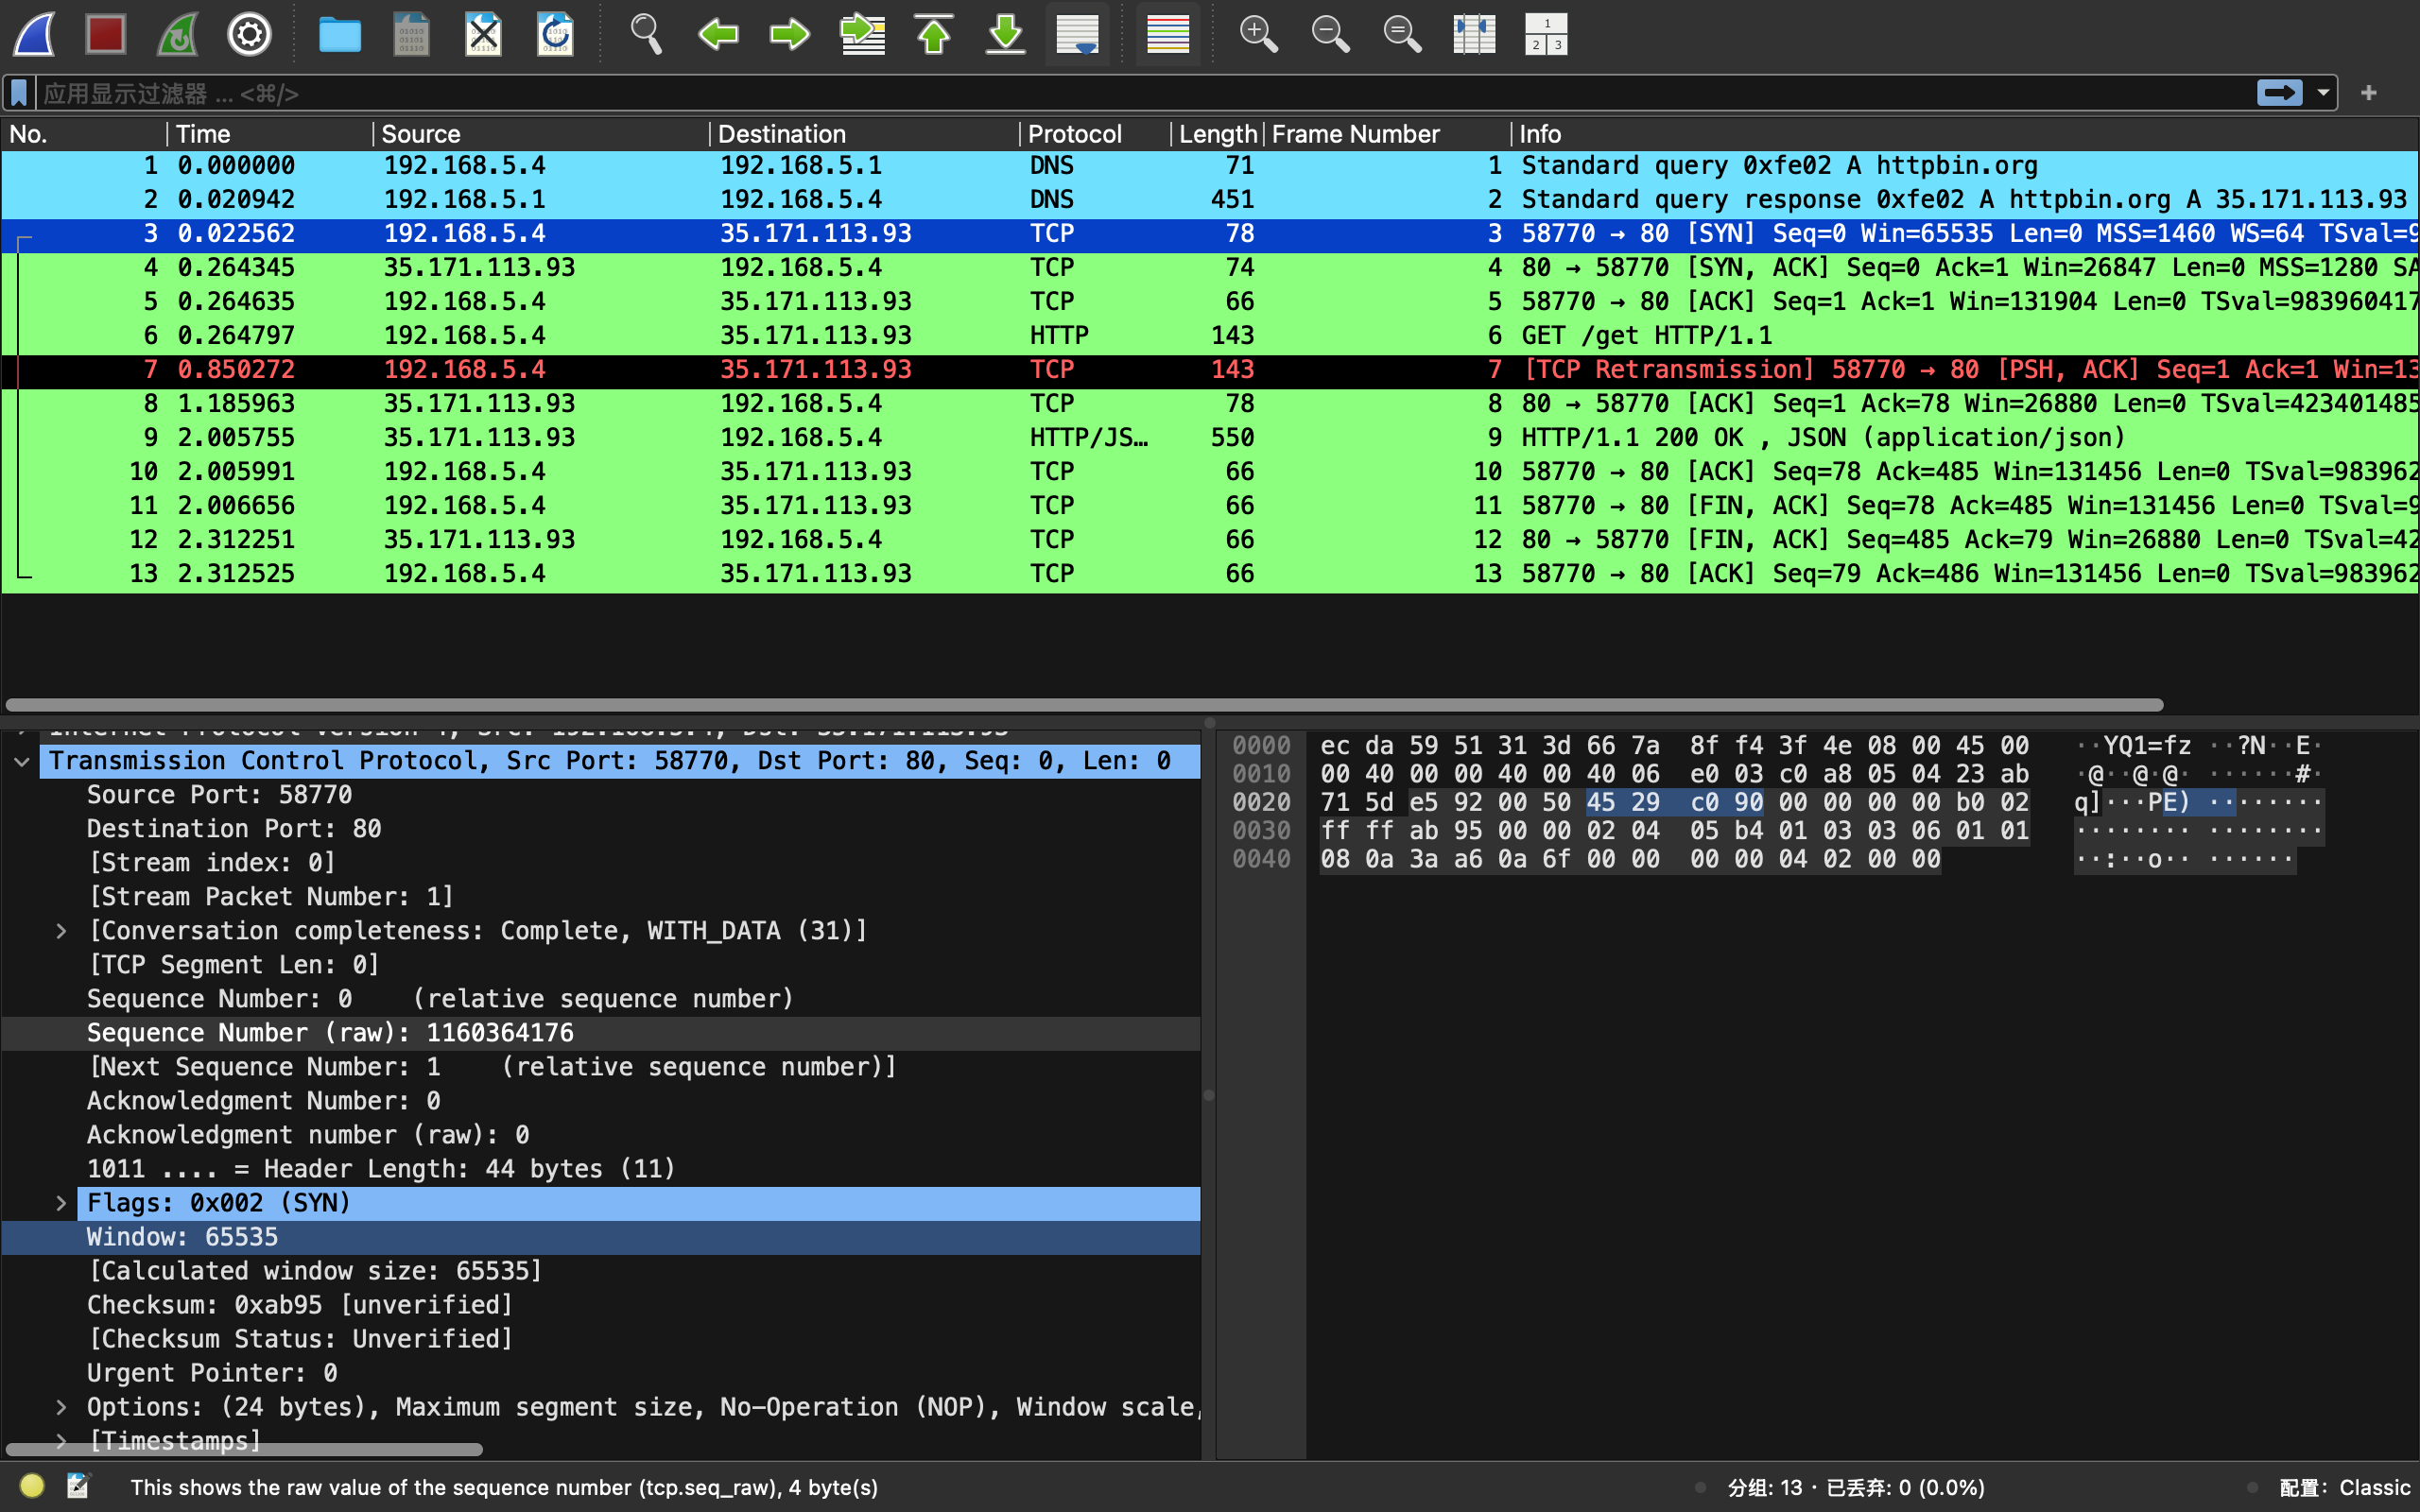The width and height of the screenshot is (2420, 1512).
Task: Close this capture file icon
Action: [484, 35]
